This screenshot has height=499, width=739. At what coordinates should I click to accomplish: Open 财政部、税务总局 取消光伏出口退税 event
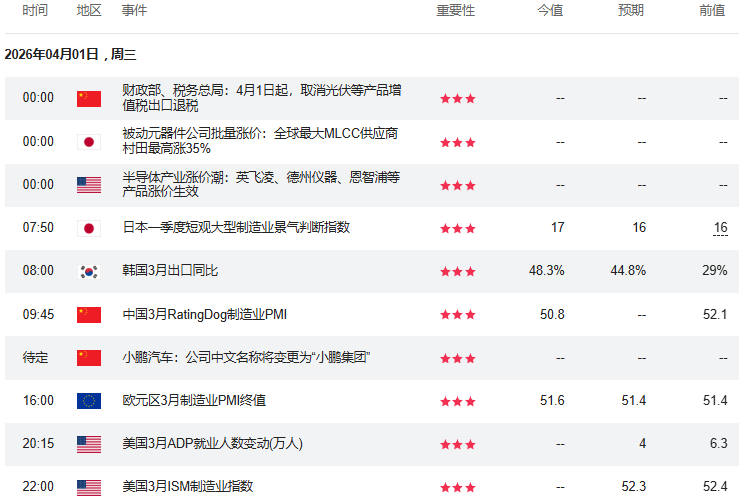click(262, 98)
